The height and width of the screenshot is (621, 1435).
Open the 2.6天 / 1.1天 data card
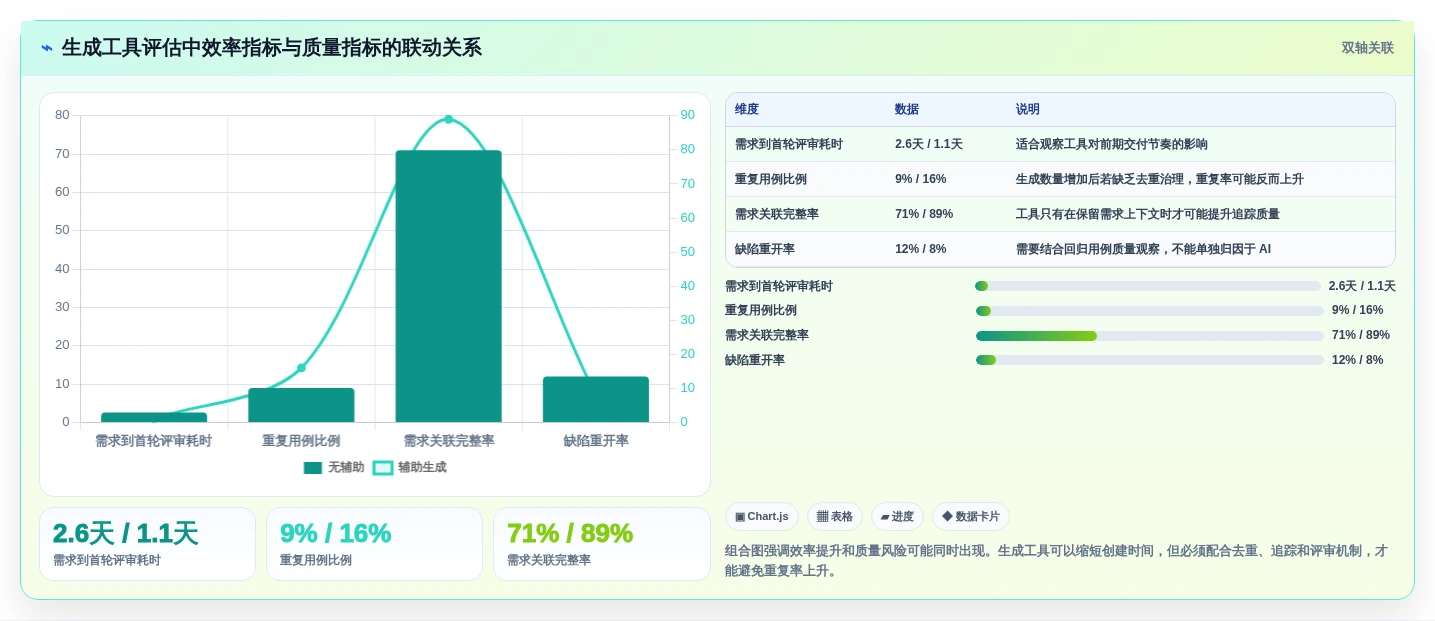[148, 544]
